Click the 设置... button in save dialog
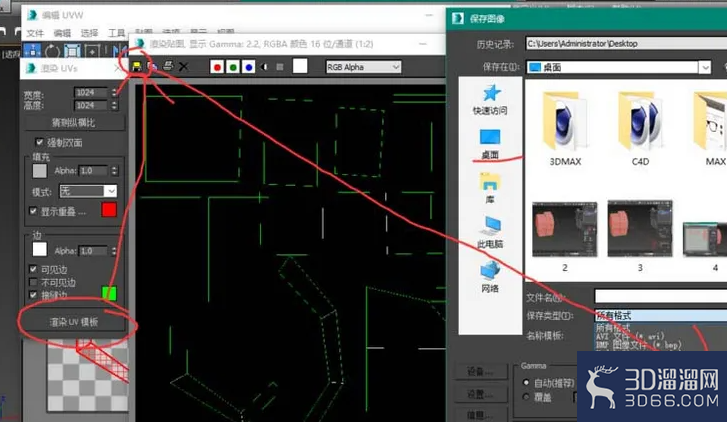 point(480,394)
